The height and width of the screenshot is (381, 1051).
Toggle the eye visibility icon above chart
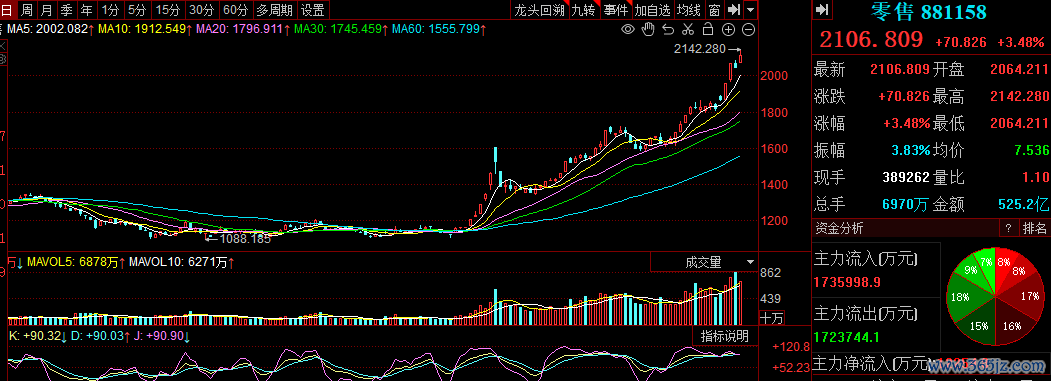628,29
